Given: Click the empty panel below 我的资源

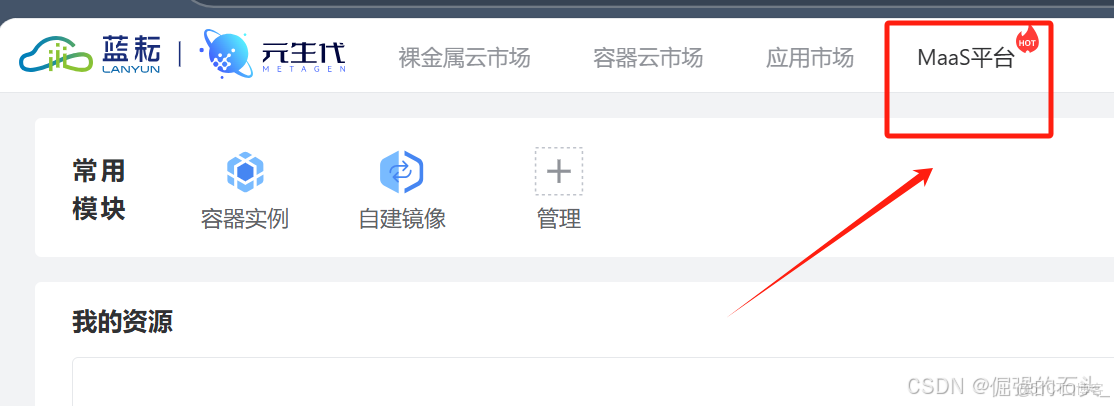Looking at the screenshot, I should tap(593, 381).
